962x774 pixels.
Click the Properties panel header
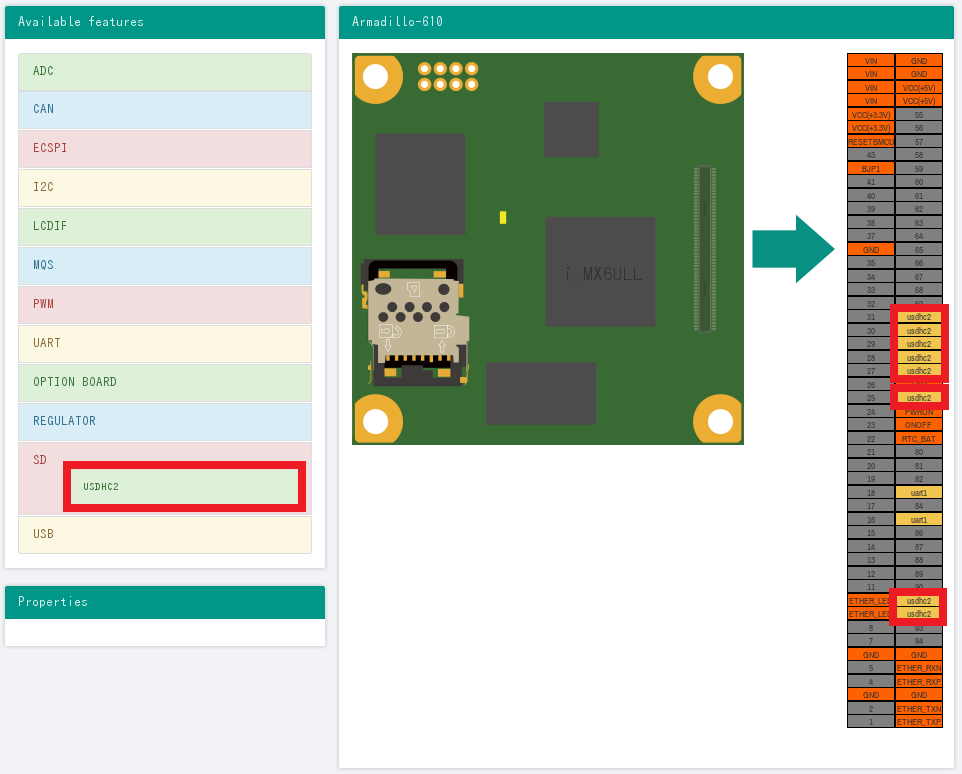pos(164,602)
